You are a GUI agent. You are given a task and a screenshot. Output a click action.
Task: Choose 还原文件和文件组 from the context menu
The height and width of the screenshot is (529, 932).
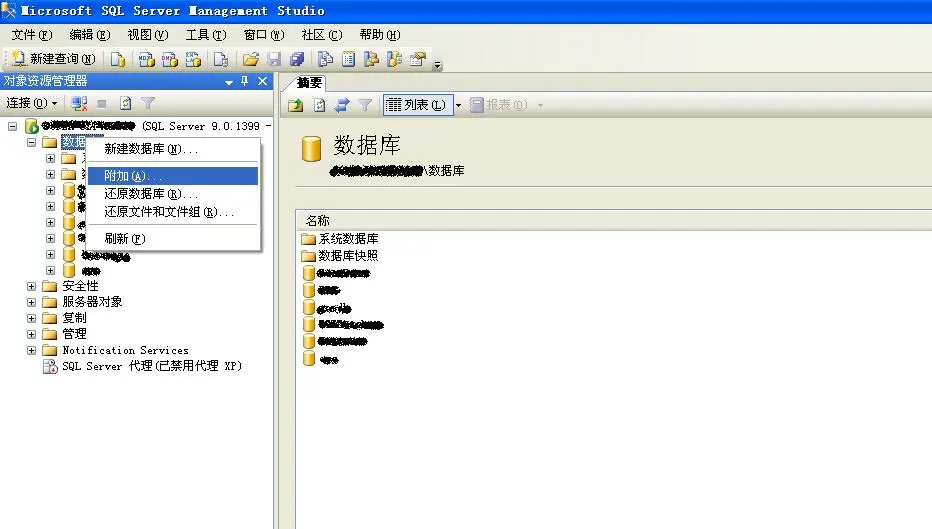(x=173, y=212)
